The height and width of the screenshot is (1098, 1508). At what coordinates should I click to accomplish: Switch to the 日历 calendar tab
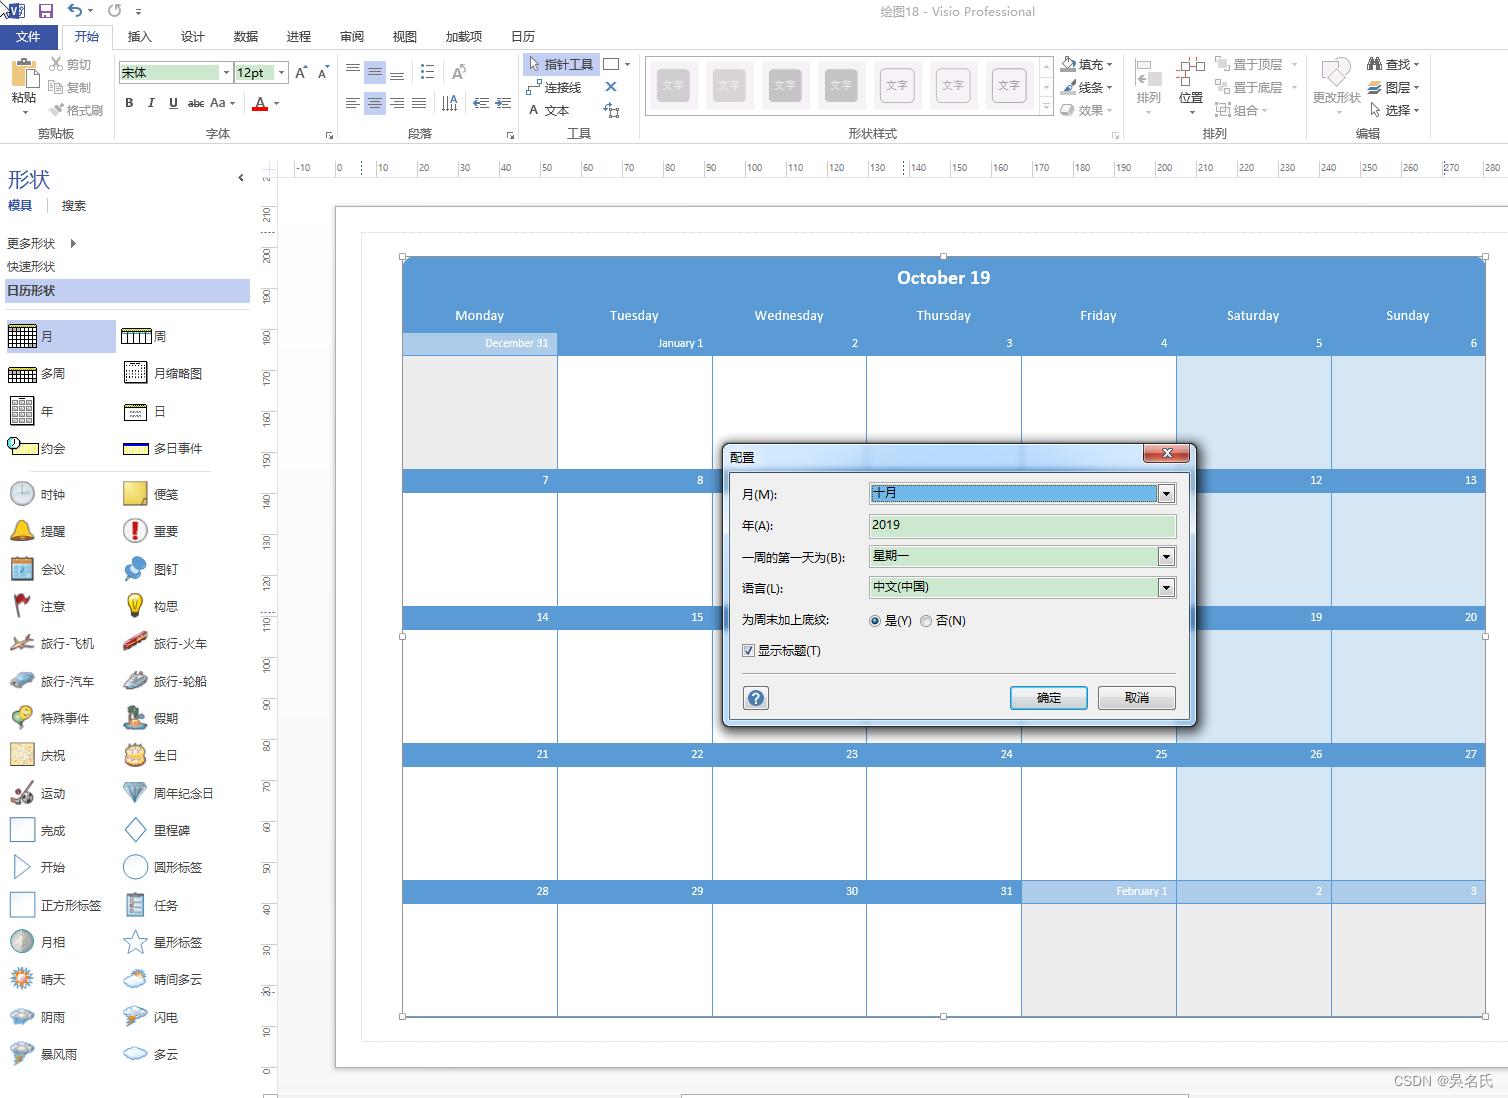(x=523, y=37)
